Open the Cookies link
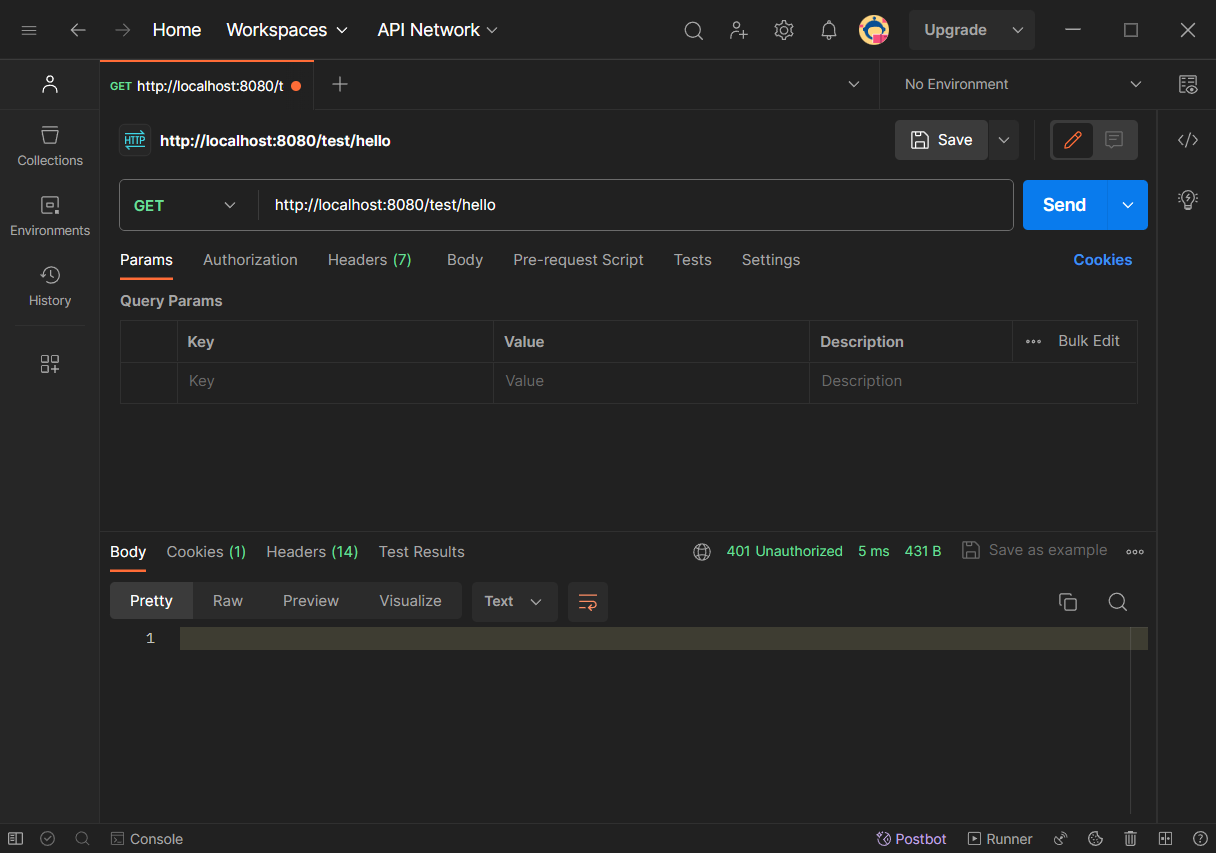The image size is (1216, 853). tap(1103, 260)
